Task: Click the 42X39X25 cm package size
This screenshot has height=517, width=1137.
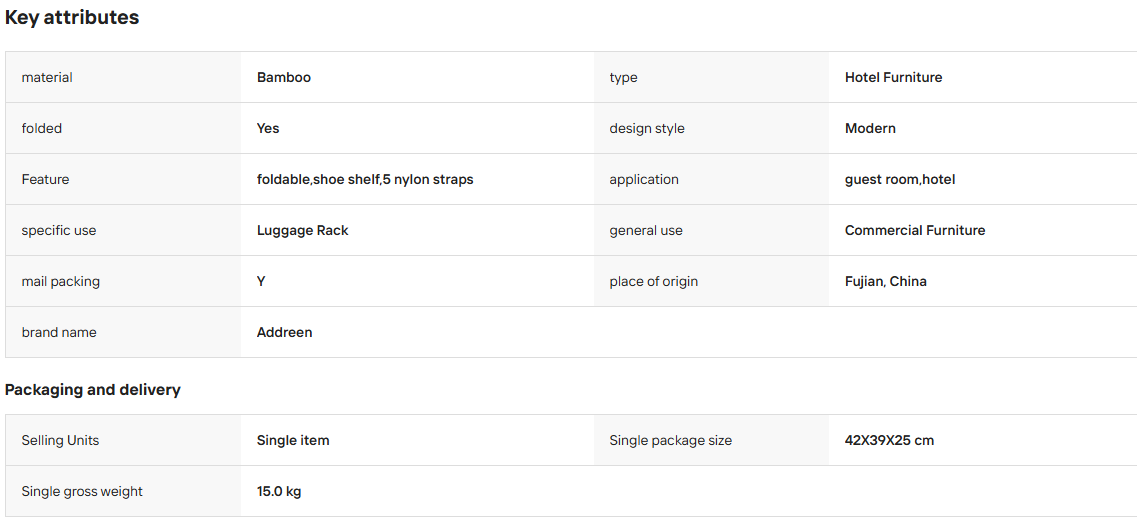Action: (x=889, y=440)
